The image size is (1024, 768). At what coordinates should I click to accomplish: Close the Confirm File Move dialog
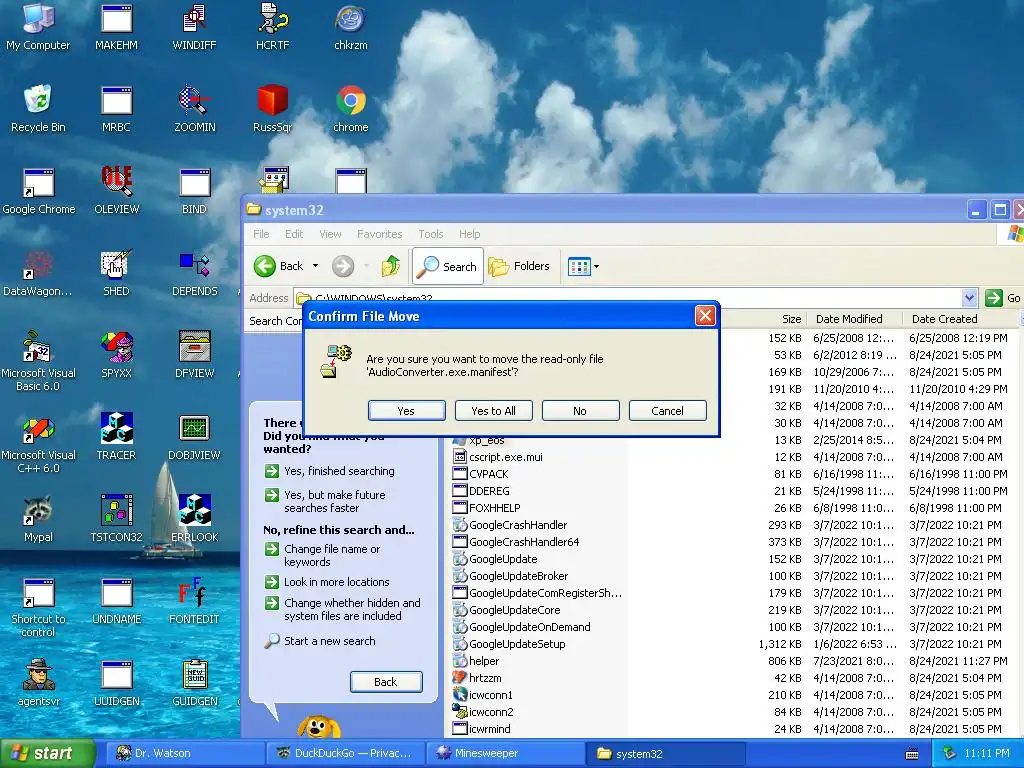pos(705,316)
